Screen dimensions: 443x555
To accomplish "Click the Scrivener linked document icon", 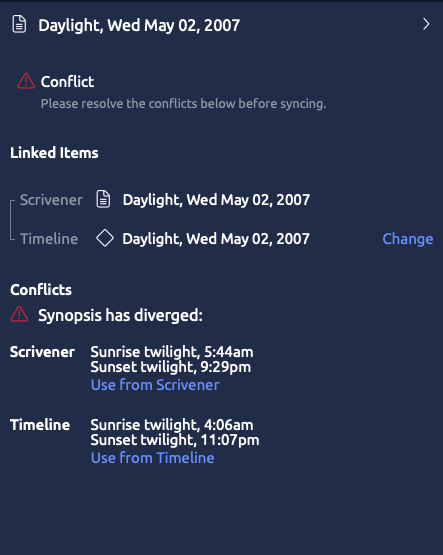I will pyautogui.click(x=103, y=199).
